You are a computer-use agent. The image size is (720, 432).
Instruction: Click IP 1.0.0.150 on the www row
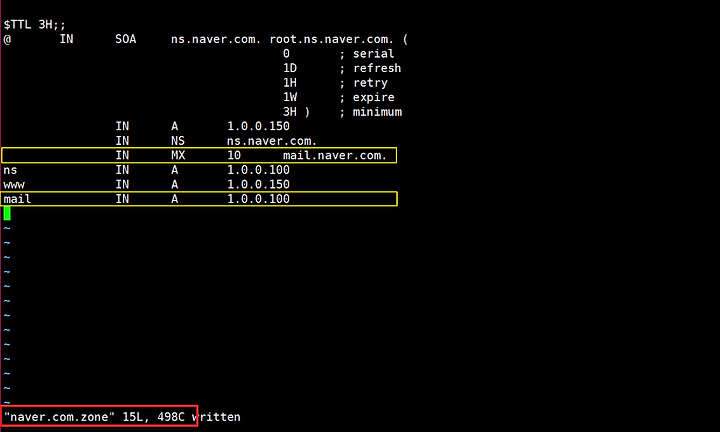coord(259,185)
